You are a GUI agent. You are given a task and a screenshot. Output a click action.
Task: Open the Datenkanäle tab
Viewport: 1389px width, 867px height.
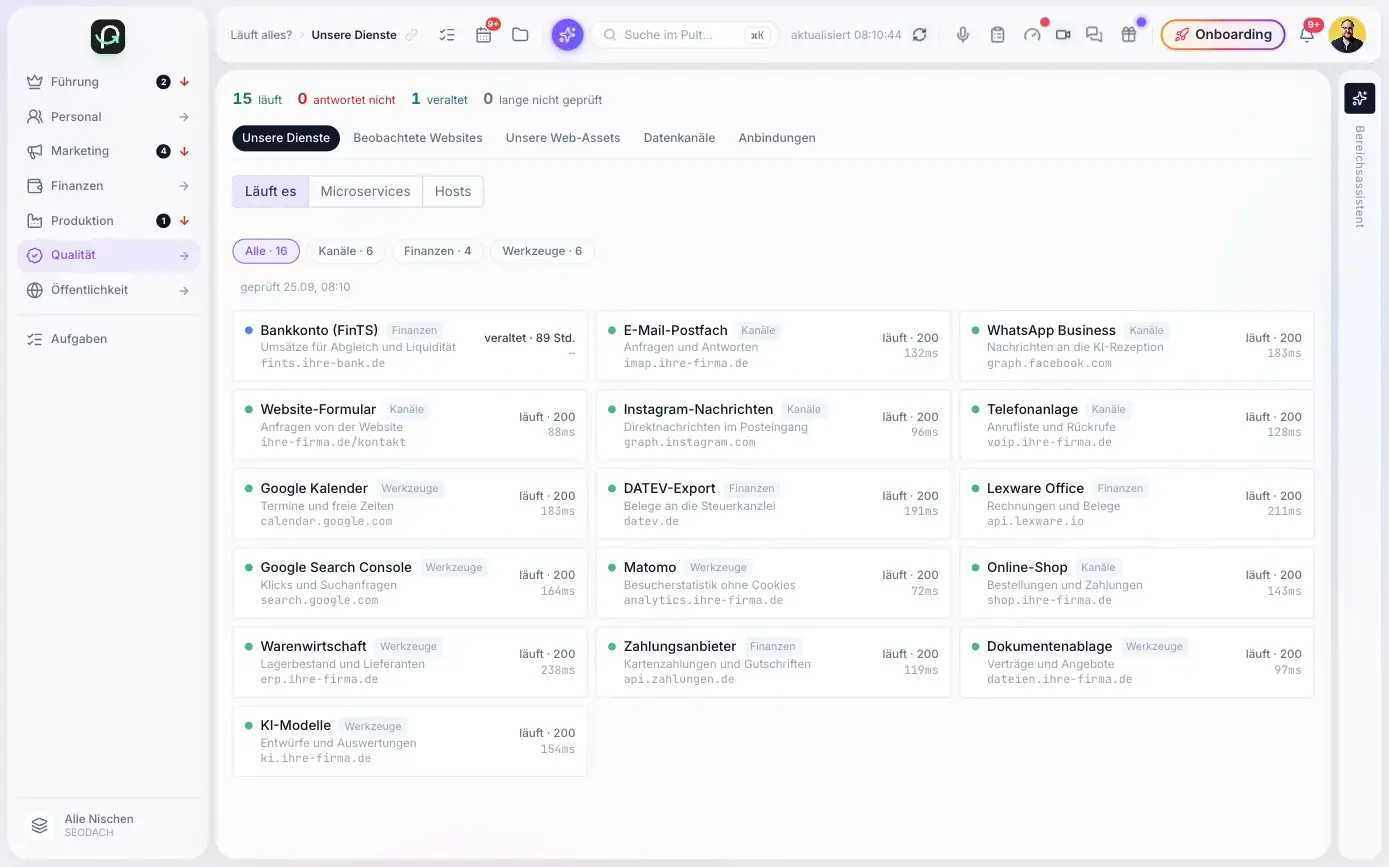[x=679, y=138]
